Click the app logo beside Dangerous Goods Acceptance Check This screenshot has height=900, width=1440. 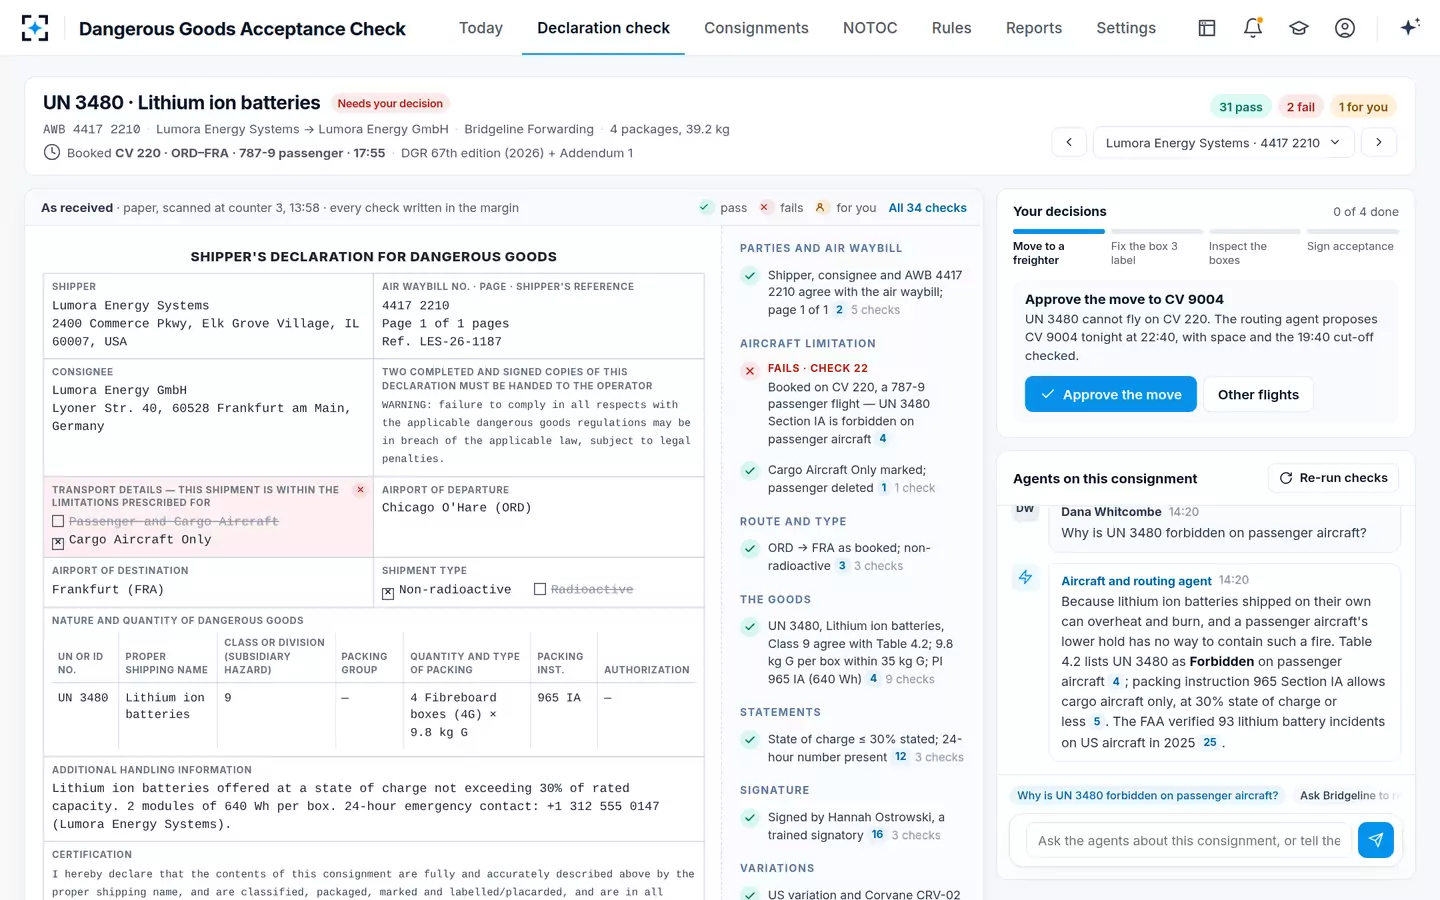pyautogui.click(x=35, y=28)
